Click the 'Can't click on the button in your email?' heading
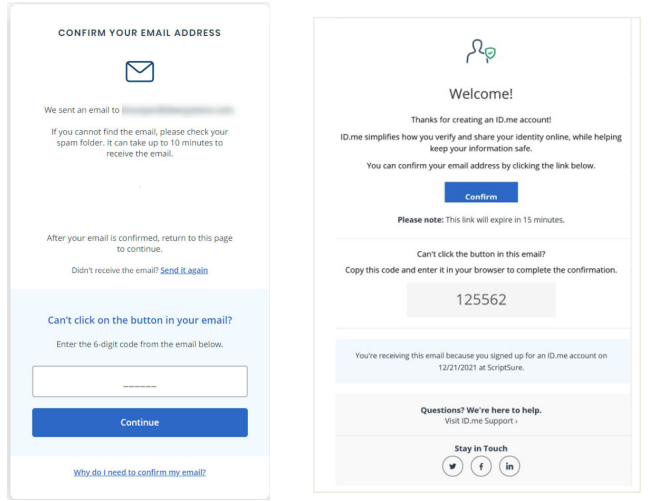The image size is (650, 501). tap(139, 320)
